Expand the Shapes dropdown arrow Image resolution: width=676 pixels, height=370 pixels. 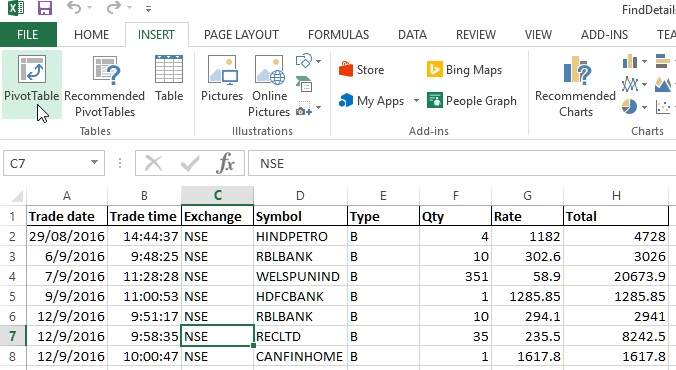pyautogui.click(x=318, y=61)
